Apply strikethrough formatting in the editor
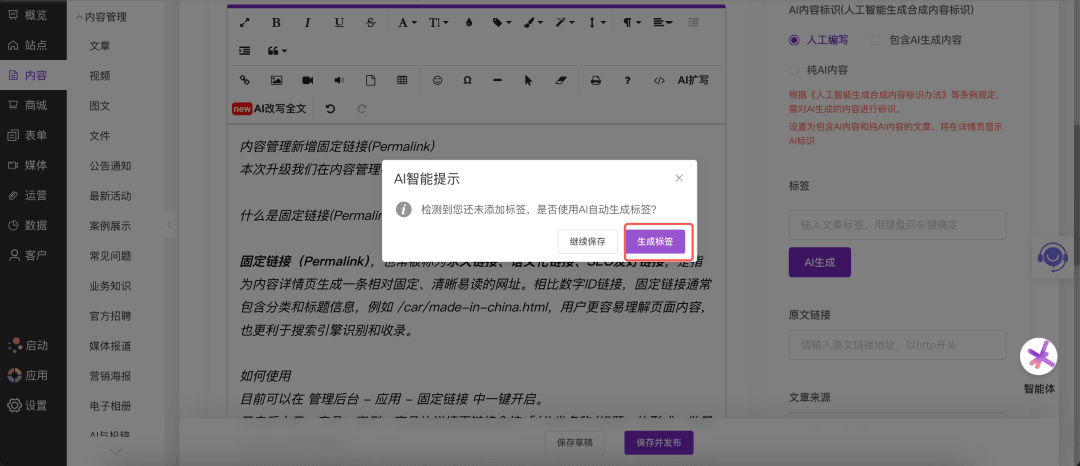This screenshot has height=466, width=1080. pos(371,23)
